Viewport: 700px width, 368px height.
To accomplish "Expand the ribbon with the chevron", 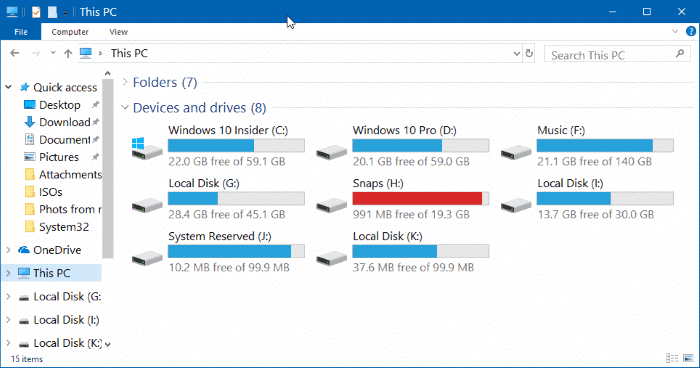I will [x=675, y=31].
